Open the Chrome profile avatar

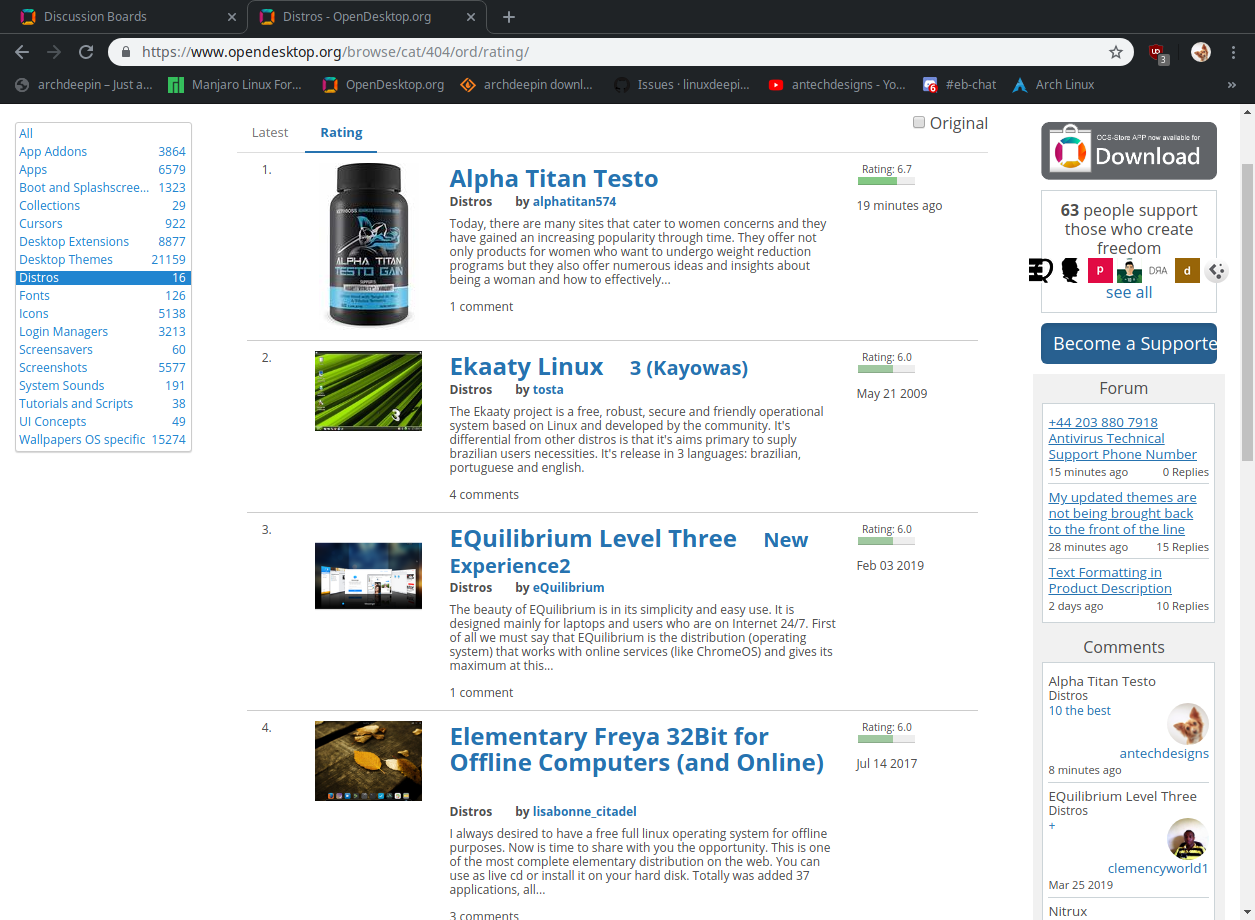tap(1201, 52)
